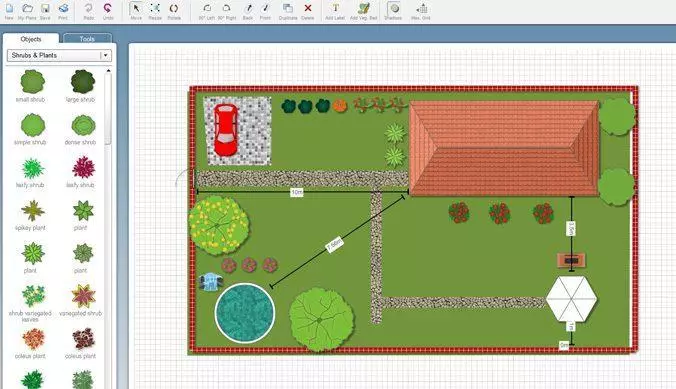Click the object list scroll-up arrow
Screen dimensions: 676x389
point(108,70)
